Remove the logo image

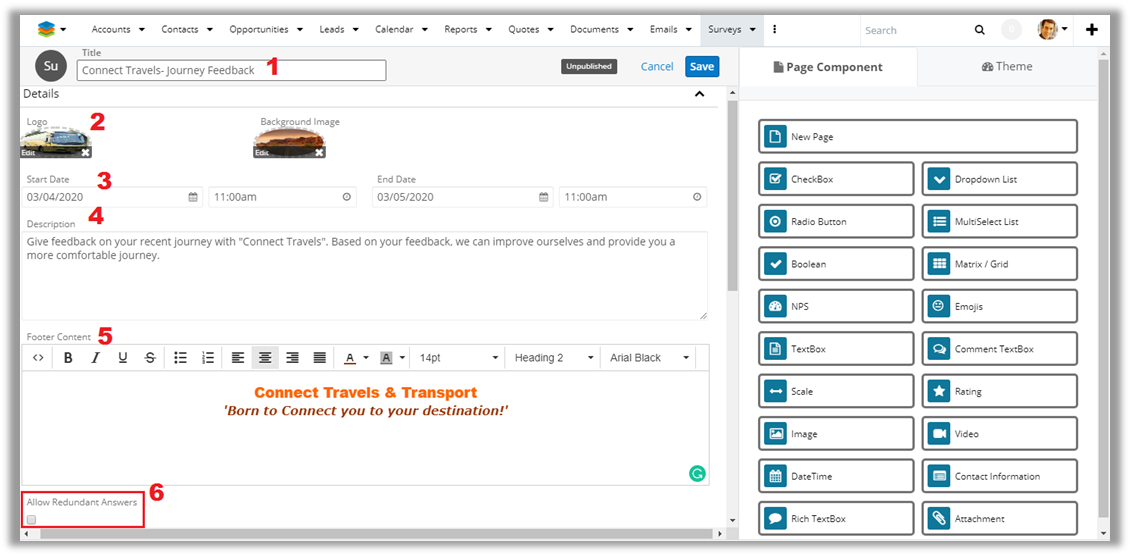click(x=85, y=152)
